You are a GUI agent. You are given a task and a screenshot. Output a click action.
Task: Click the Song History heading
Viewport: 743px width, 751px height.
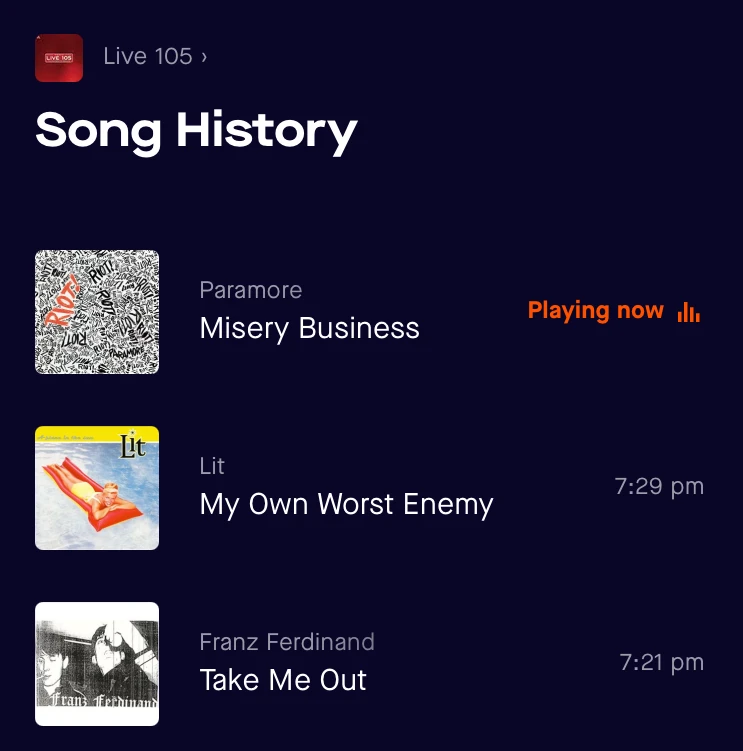(x=196, y=131)
